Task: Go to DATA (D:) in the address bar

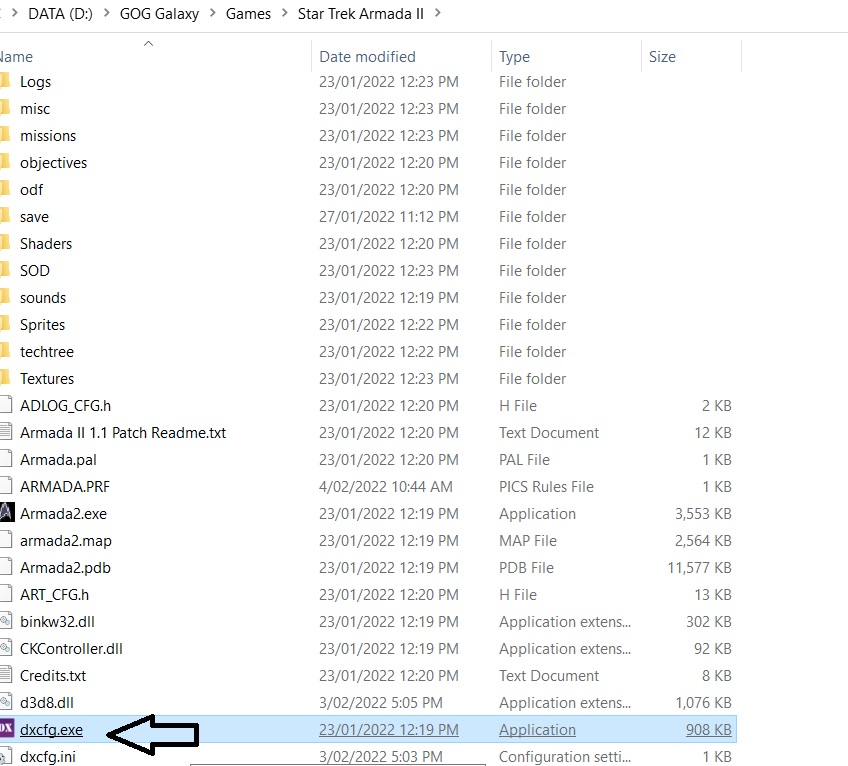Action: 61,14
